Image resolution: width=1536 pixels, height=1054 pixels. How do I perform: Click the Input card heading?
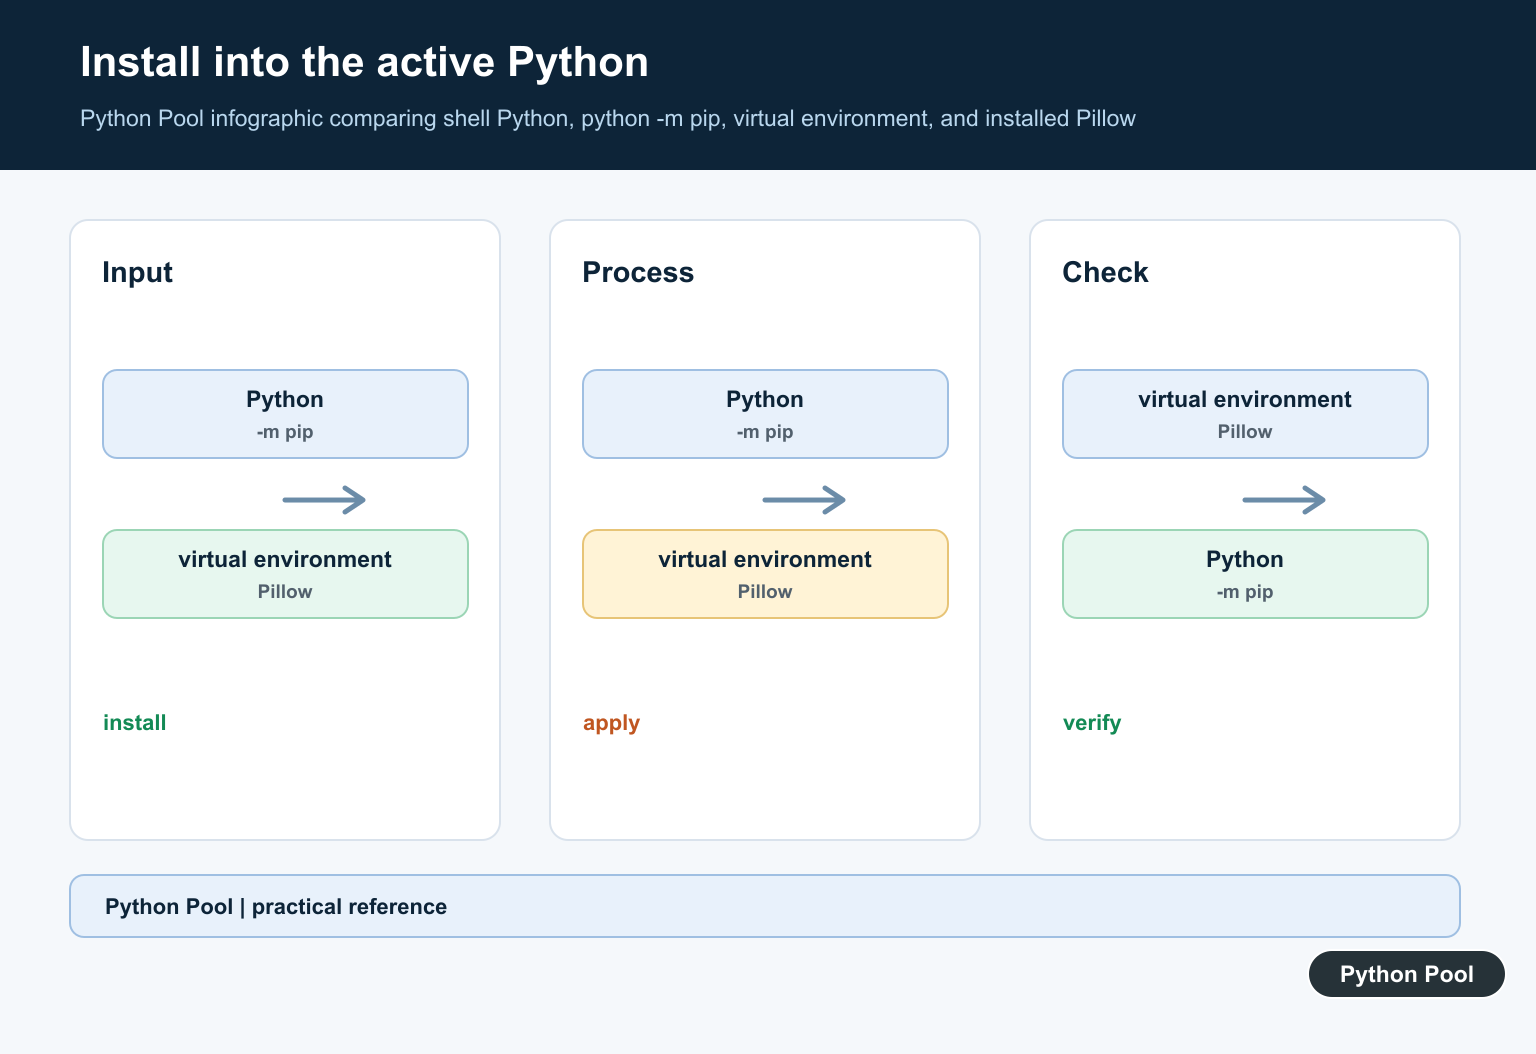137,272
